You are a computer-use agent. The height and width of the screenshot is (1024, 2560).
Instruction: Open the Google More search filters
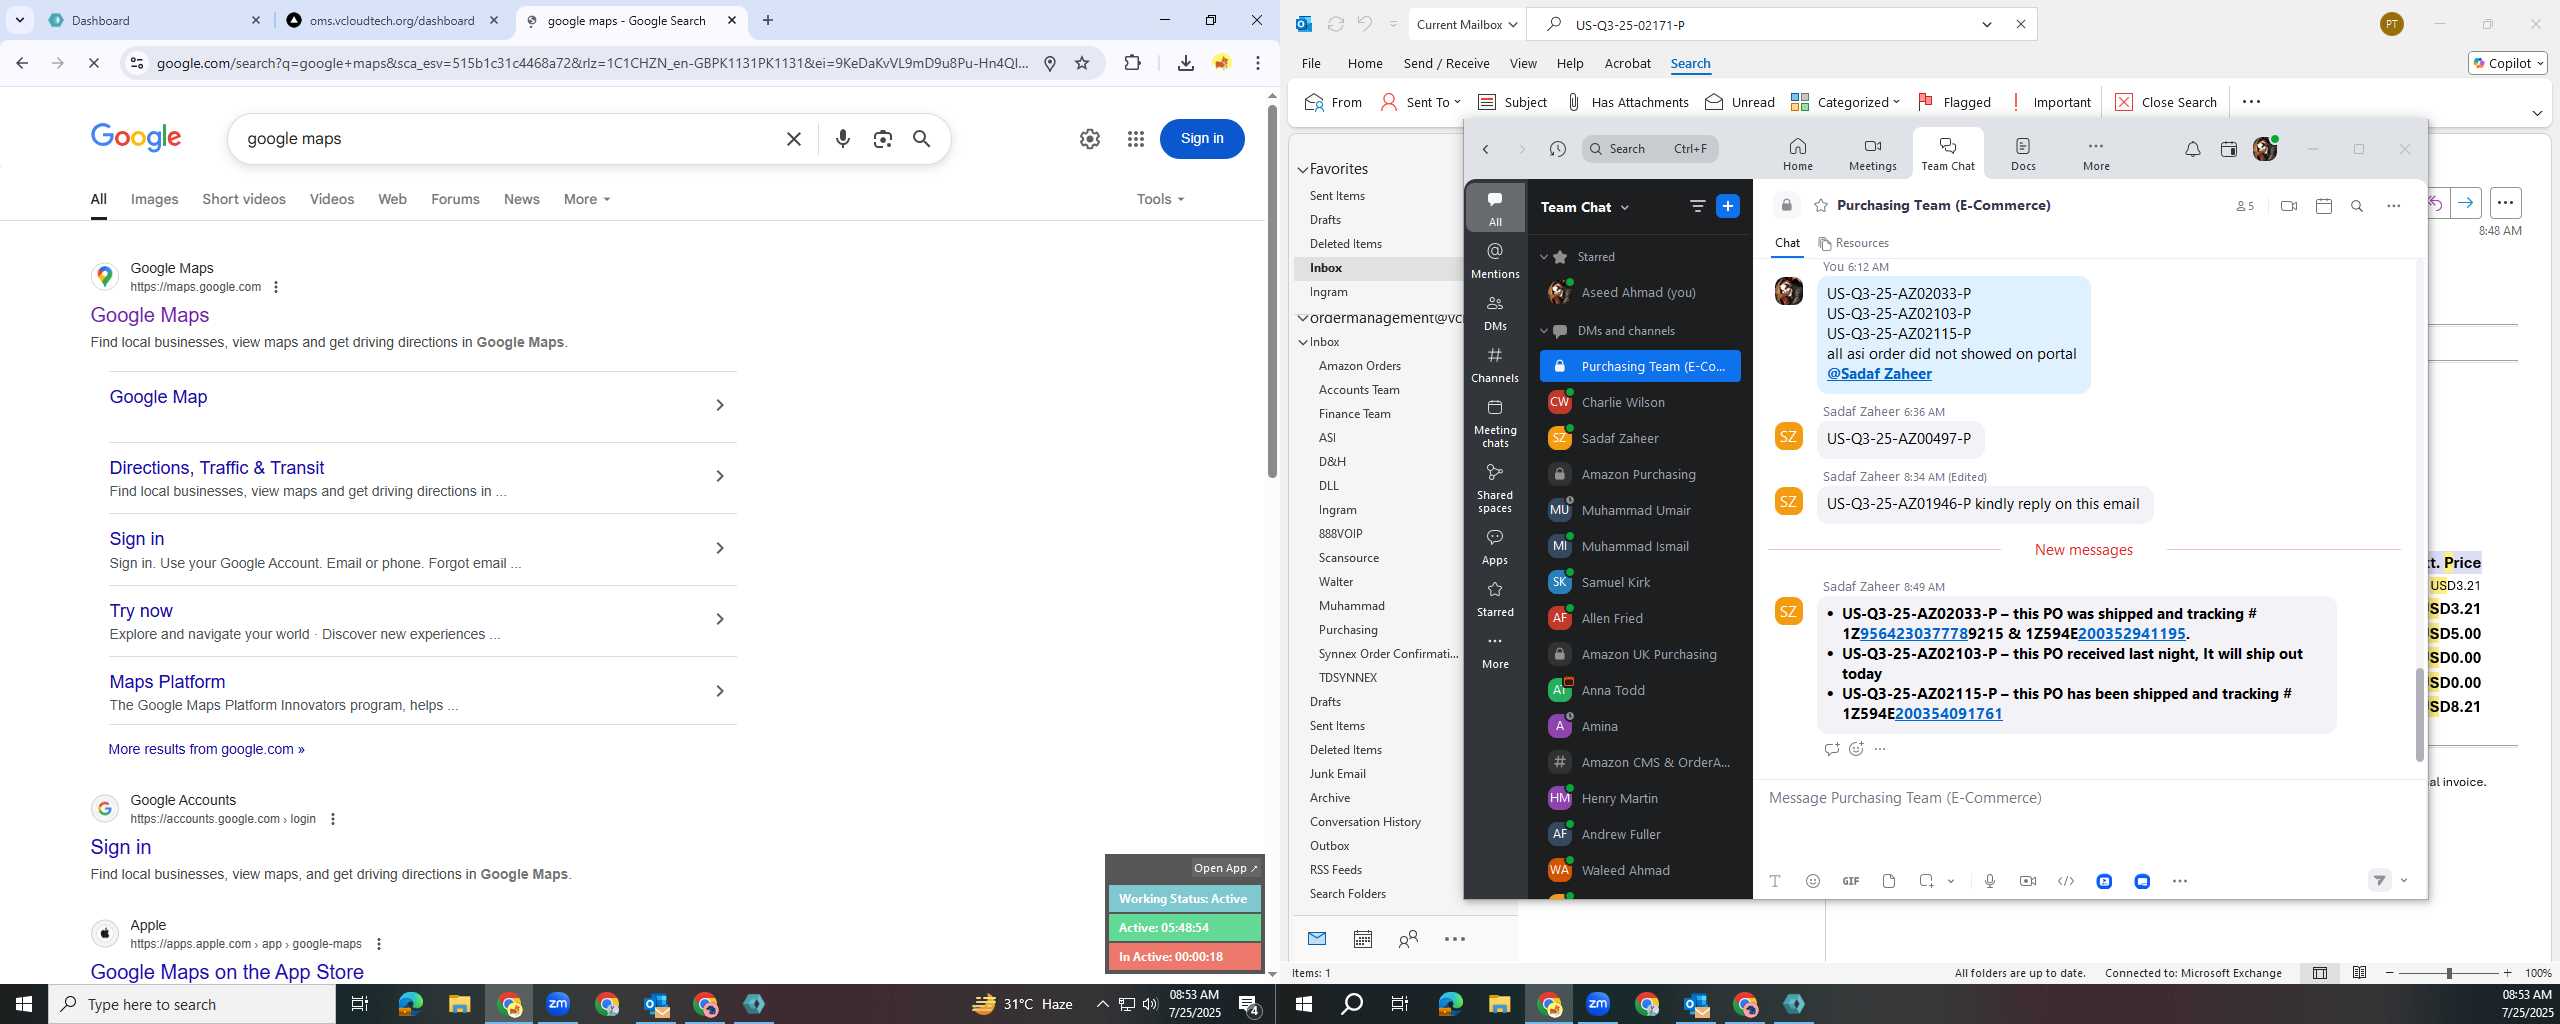587,199
